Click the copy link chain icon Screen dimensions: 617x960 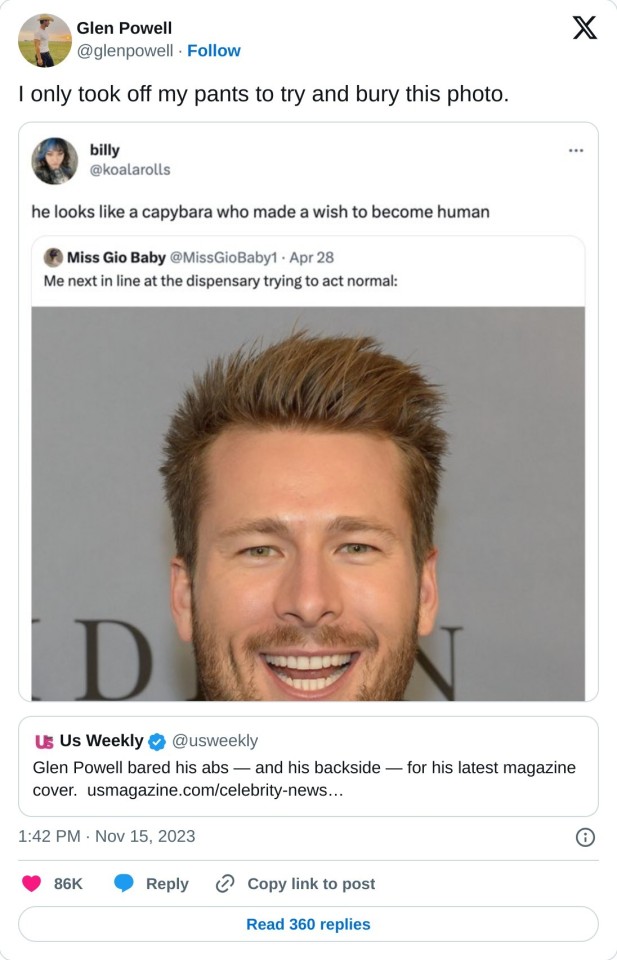225,883
